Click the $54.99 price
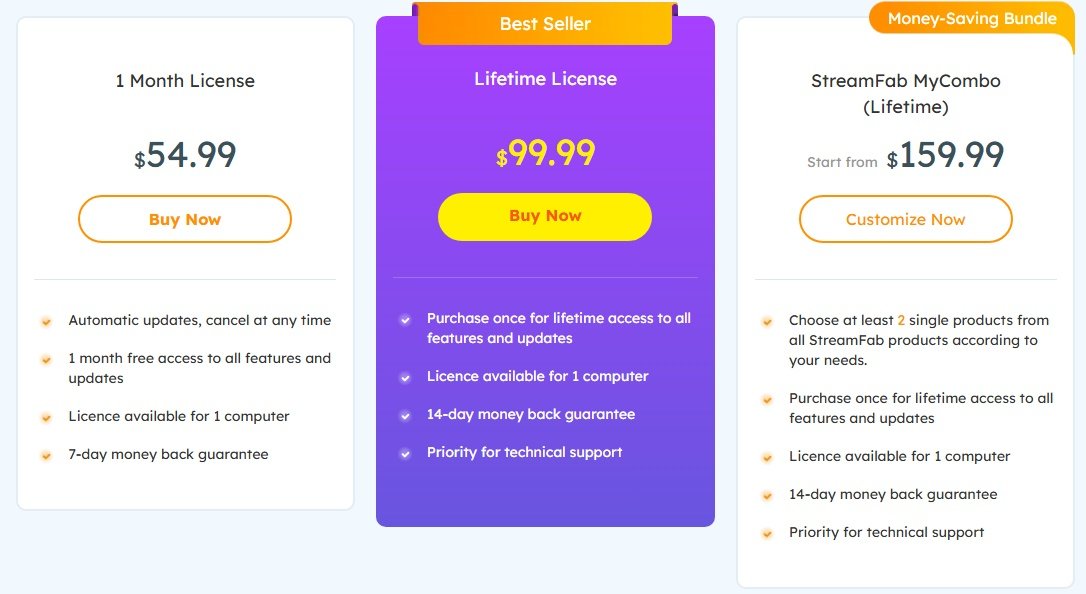The height and width of the screenshot is (594, 1086). 185,155
